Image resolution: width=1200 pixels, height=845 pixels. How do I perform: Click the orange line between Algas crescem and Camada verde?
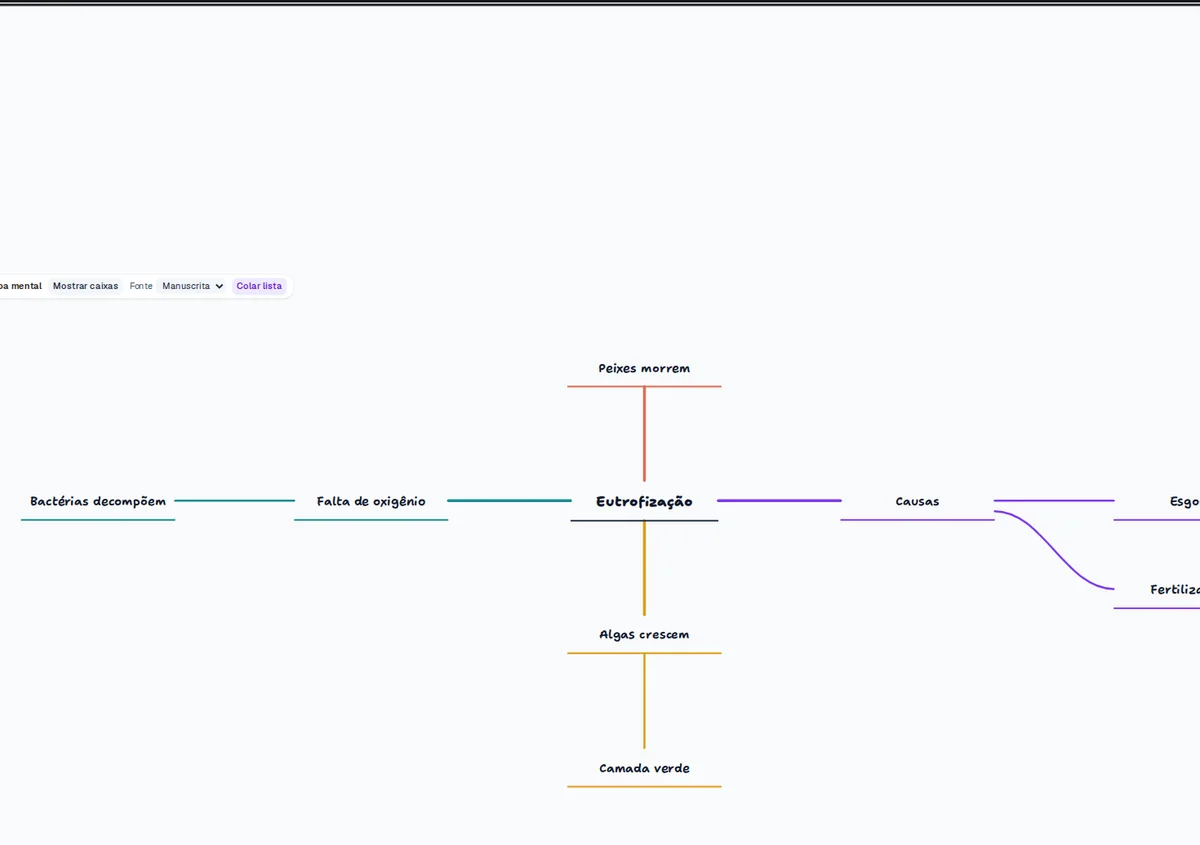pos(644,701)
